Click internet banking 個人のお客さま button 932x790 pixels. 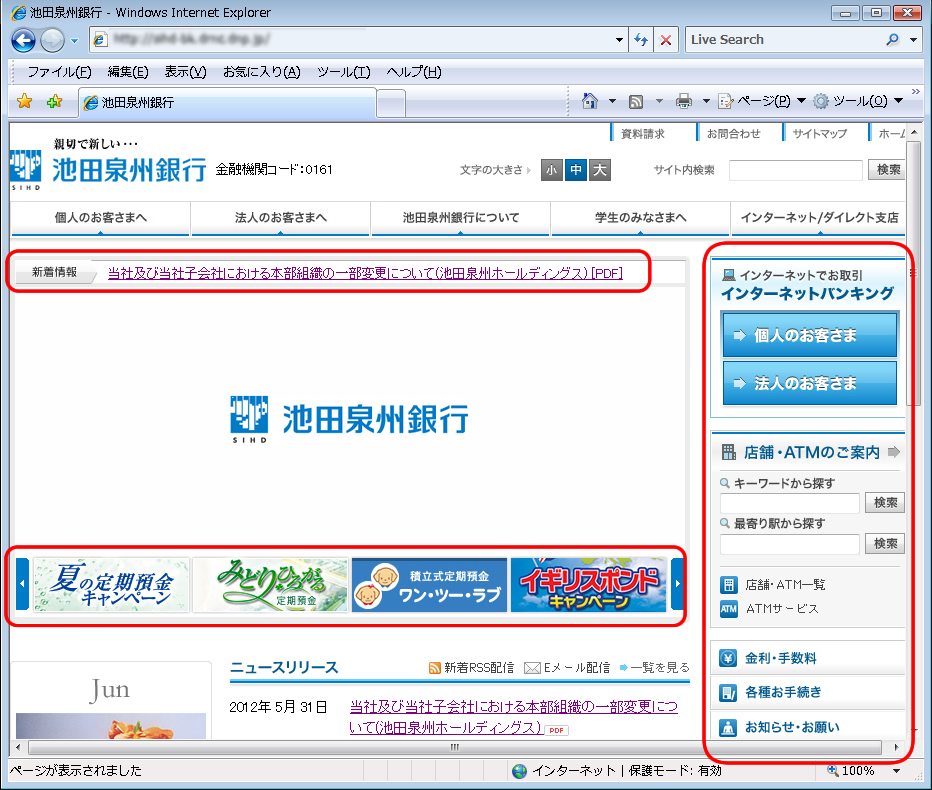click(x=810, y=335)
